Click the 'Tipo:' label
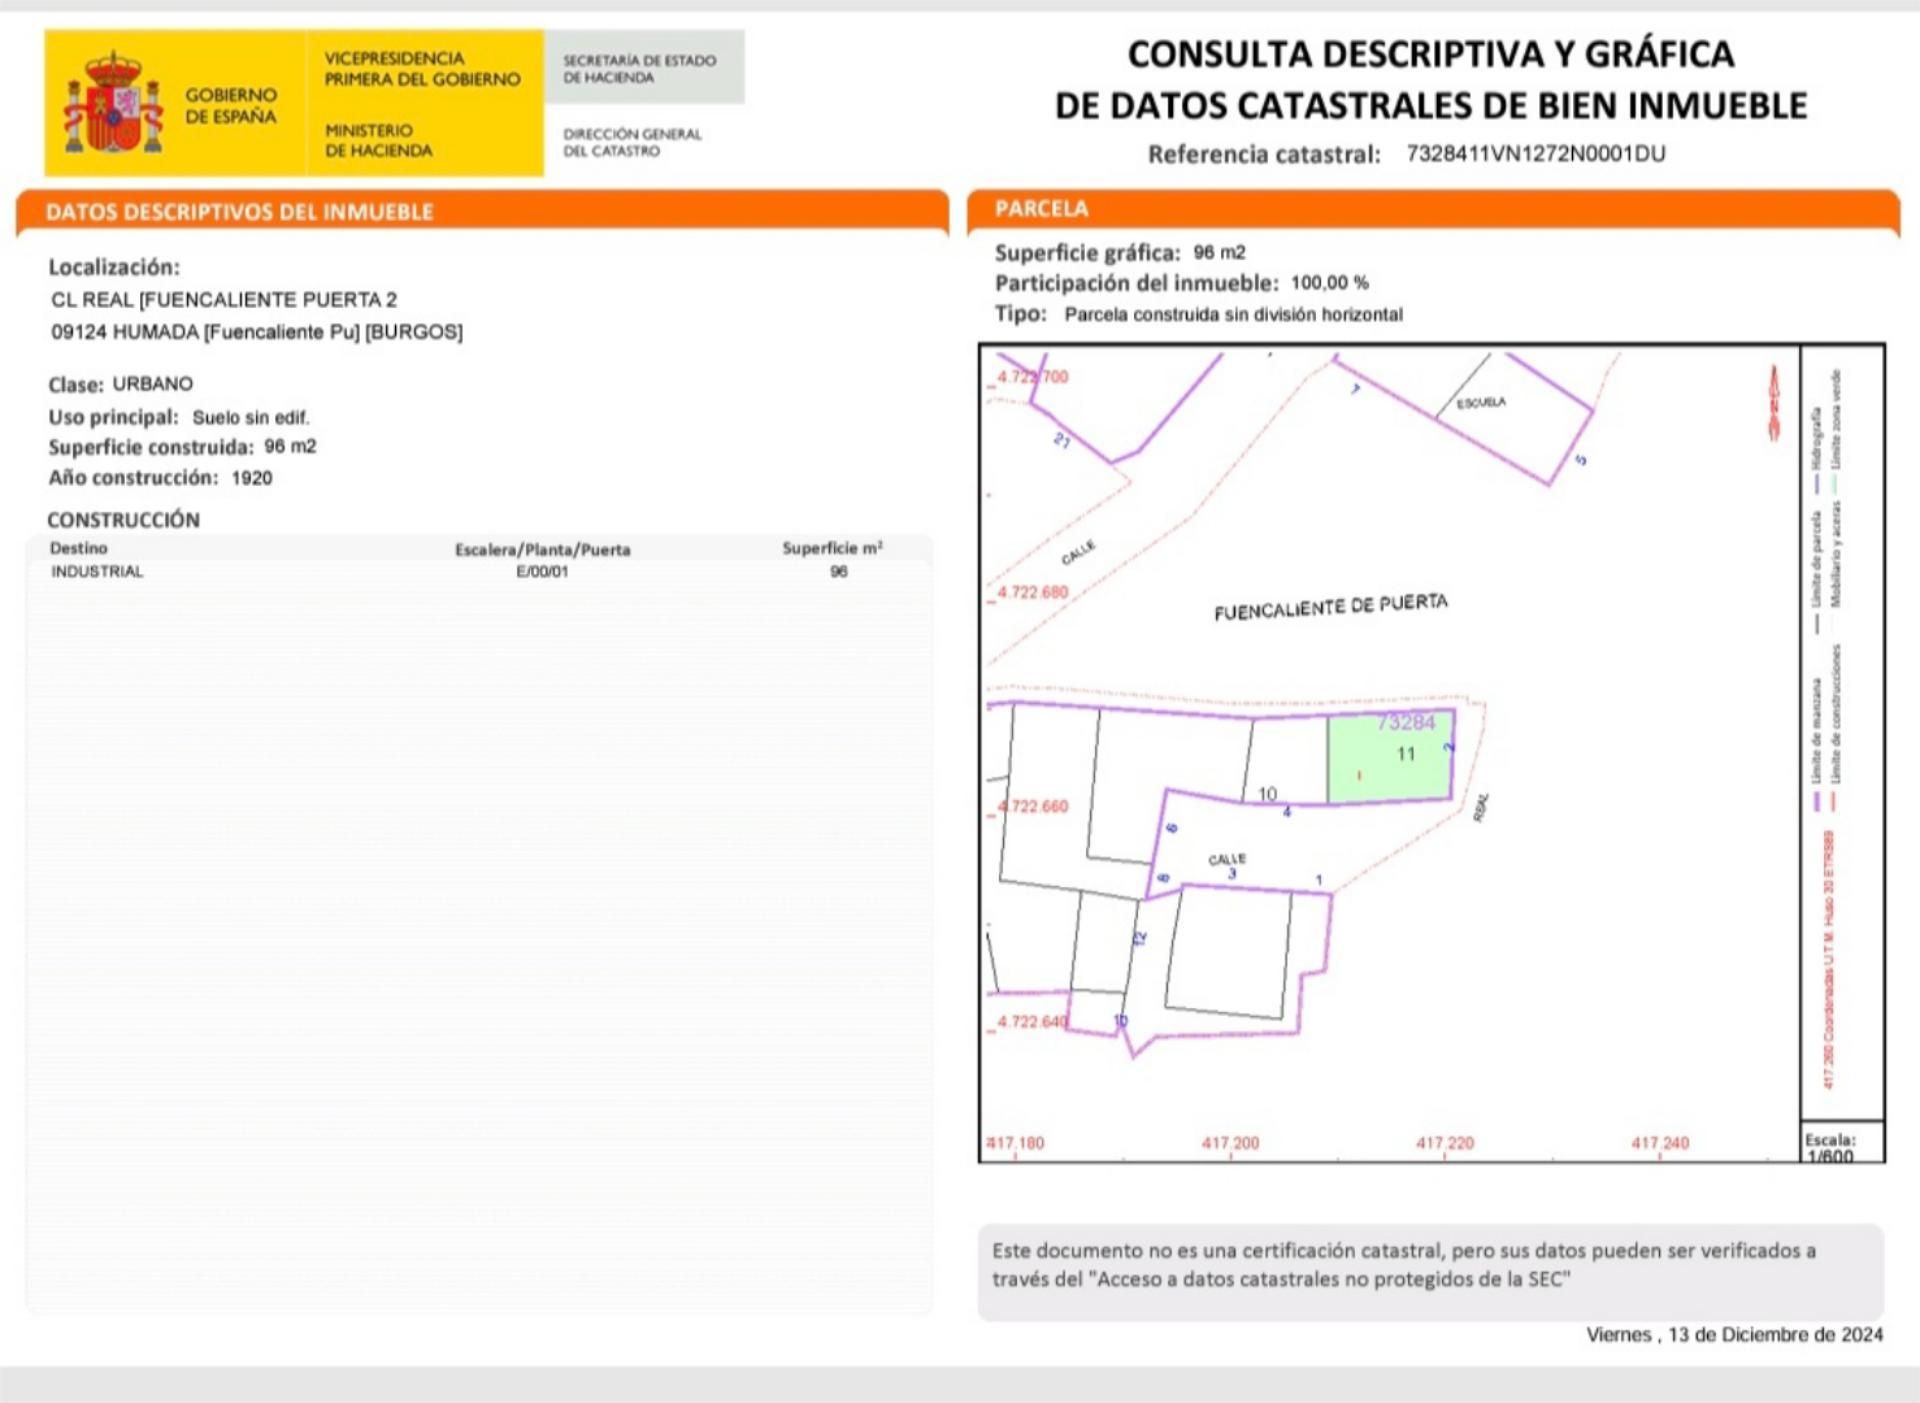Image resolution: width=1920 pixels, height=1403 pixels. pos(1020,314)
